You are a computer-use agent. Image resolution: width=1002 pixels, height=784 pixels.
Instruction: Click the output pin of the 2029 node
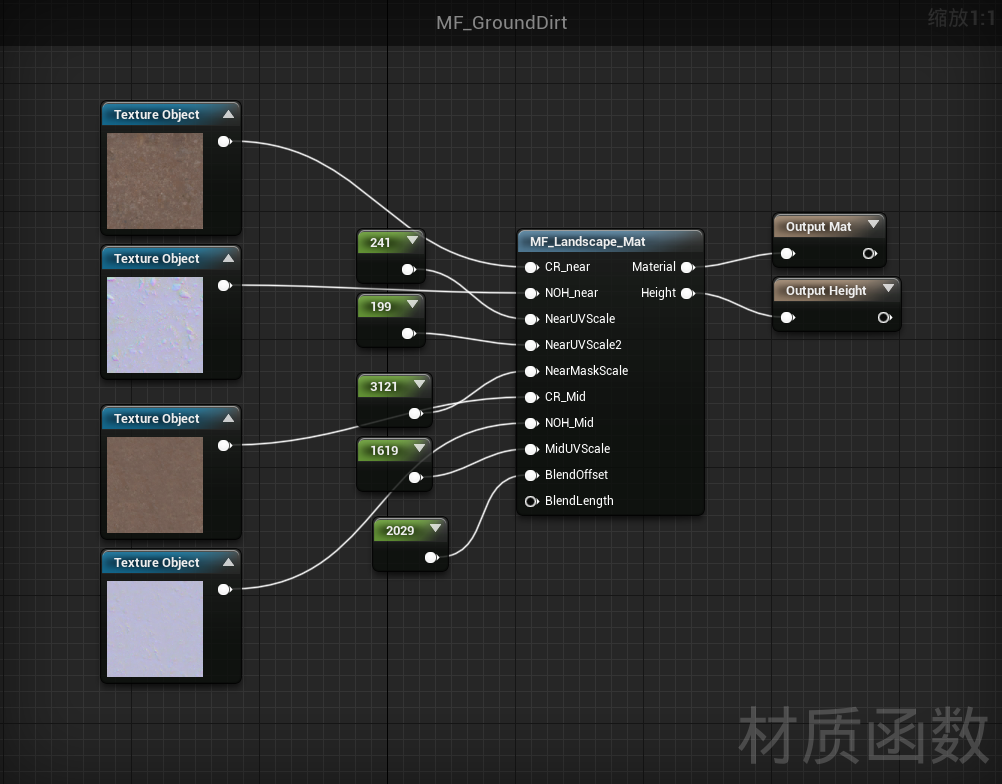431,557
